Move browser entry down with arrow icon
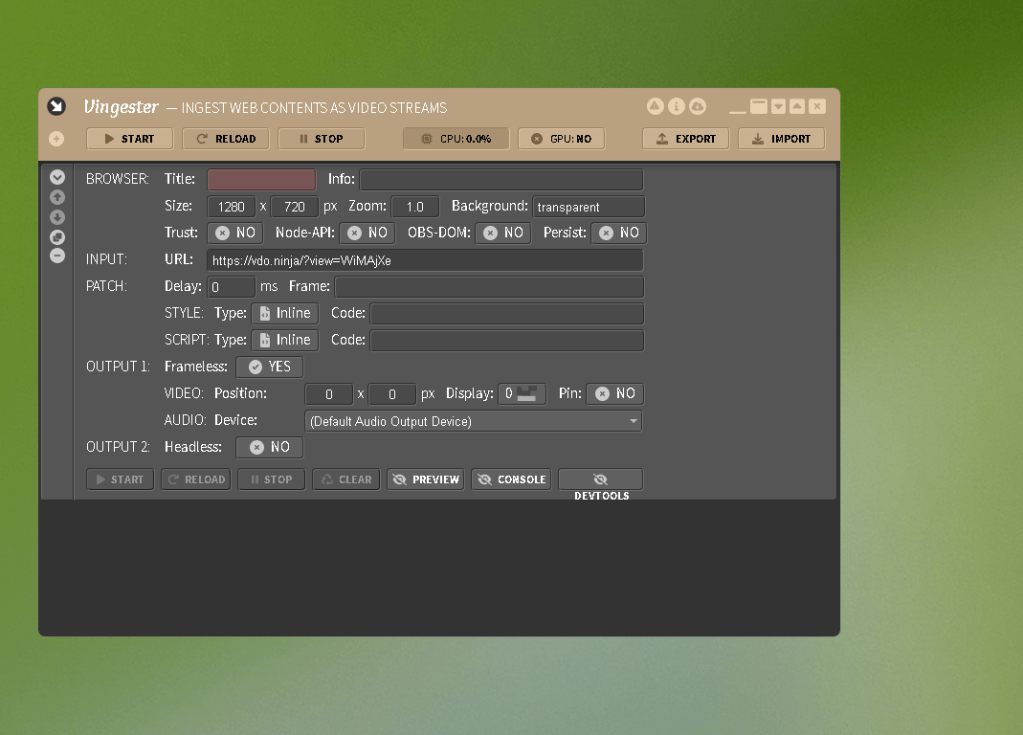 [57, 217]
